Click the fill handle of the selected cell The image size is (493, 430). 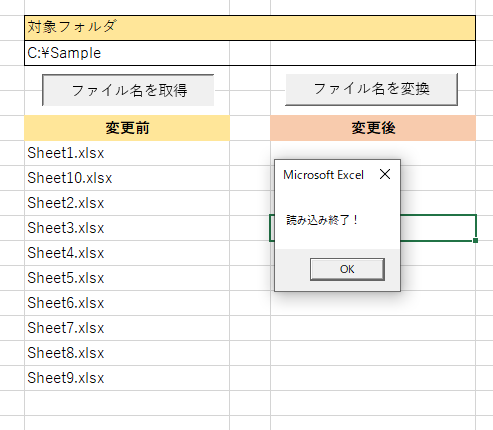point(475,240)
